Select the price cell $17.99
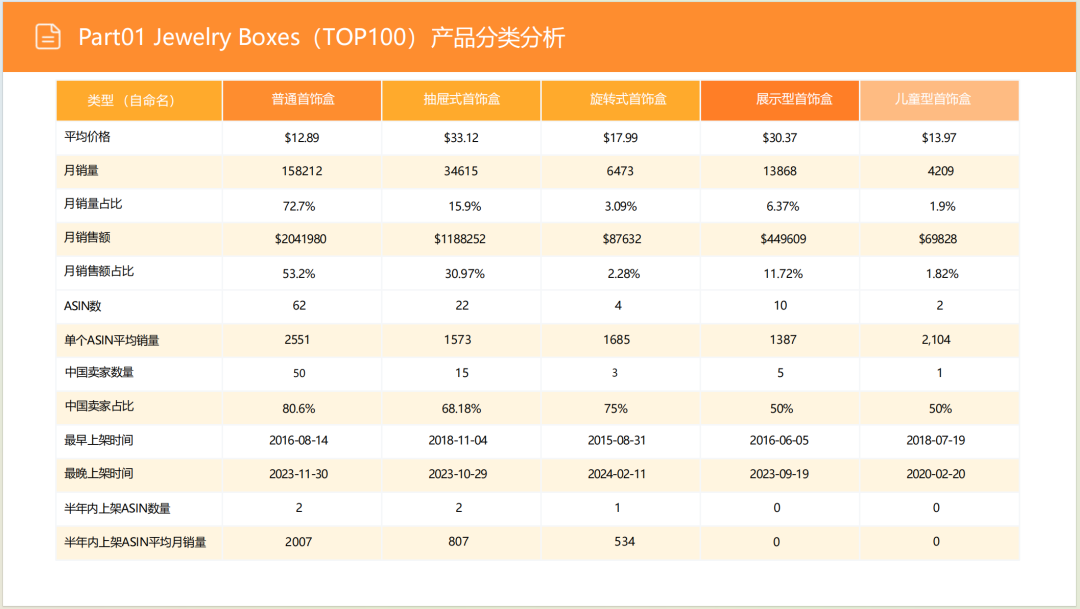 [620, 138]
